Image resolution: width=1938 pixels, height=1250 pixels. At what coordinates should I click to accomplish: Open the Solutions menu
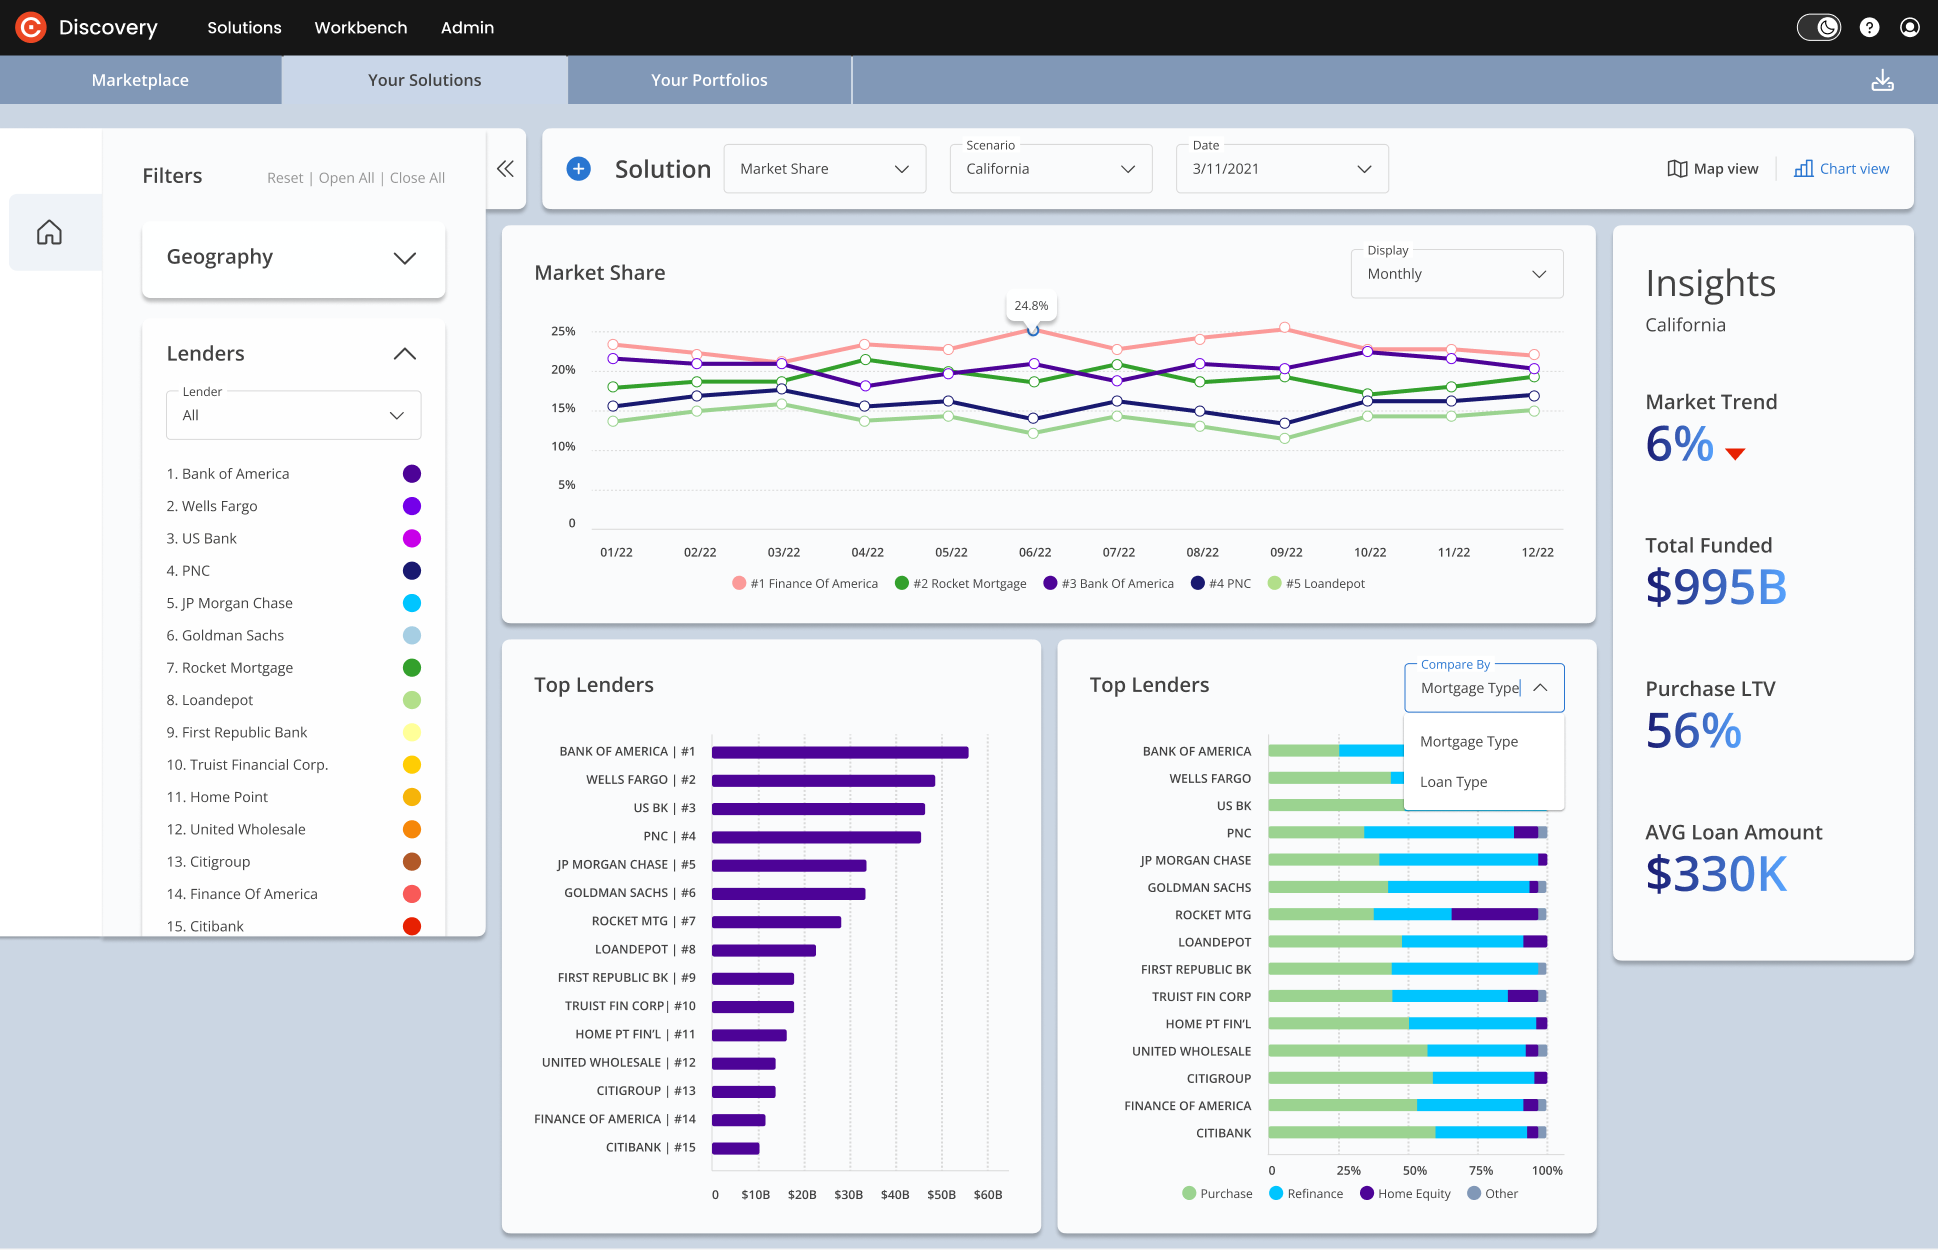pos(244,27)
